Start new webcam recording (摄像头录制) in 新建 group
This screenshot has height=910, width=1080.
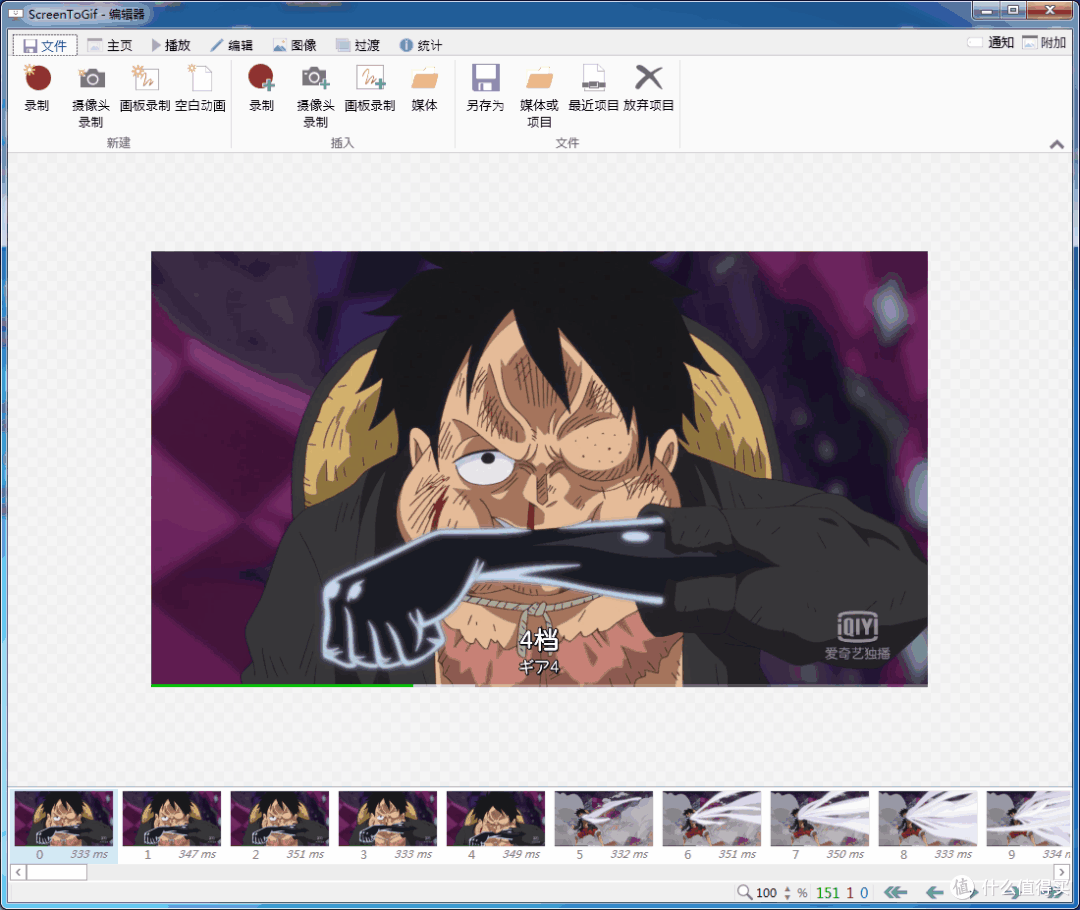[91, 96]
